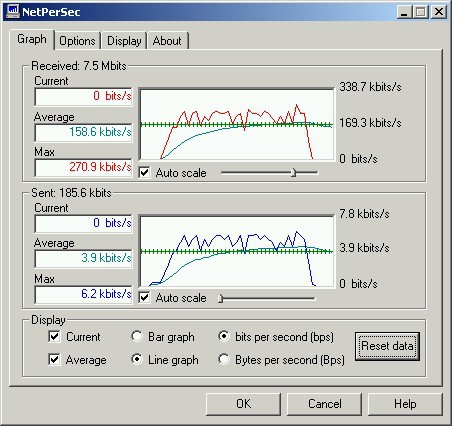Click the Sent graph scale slider thumb
Viewport: 452px width, 426px height.
pyautogui.click(x=220, y=298)
